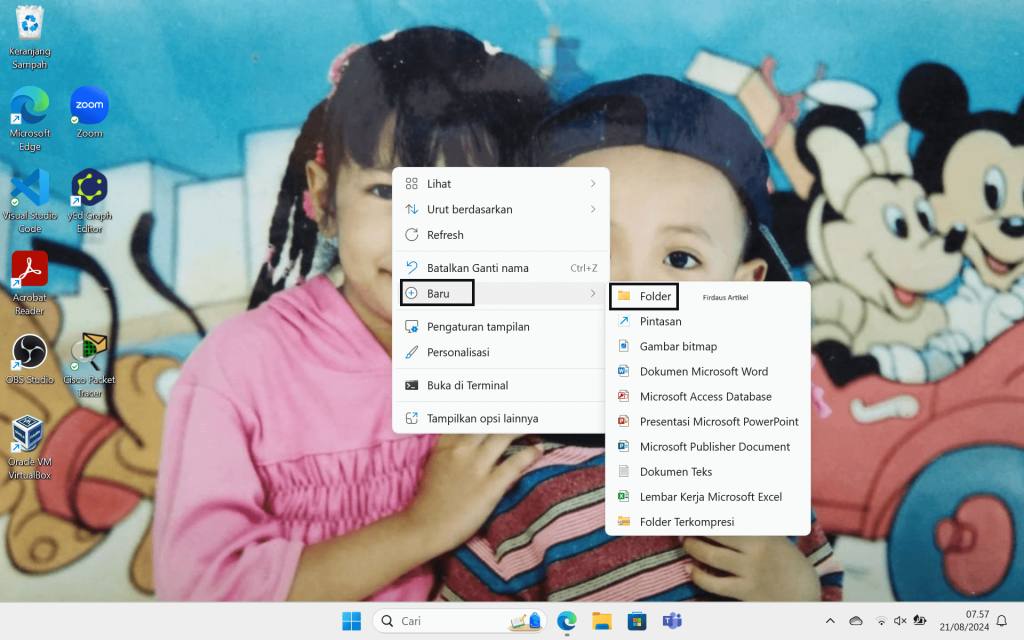The width and height of the screenshot is (1024, 640).
Task: Open Microsoft Teams from the taskbar
Action: 672,621
